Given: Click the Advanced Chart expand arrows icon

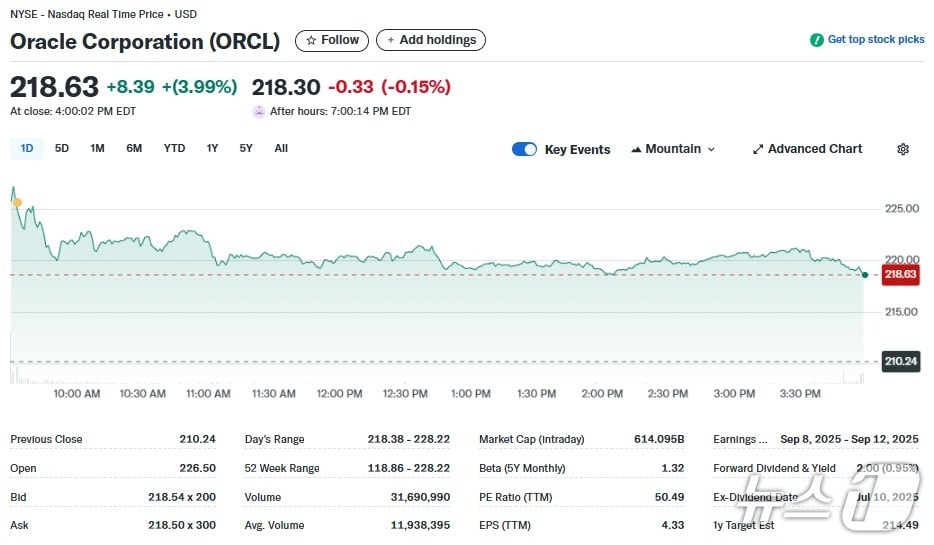Looking at the screenshot, I should point(758,149).
